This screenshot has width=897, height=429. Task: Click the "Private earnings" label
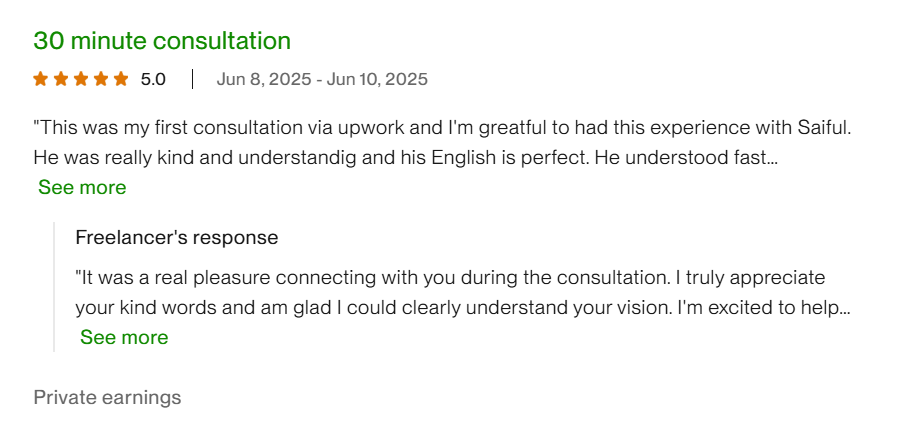(107, 397)
